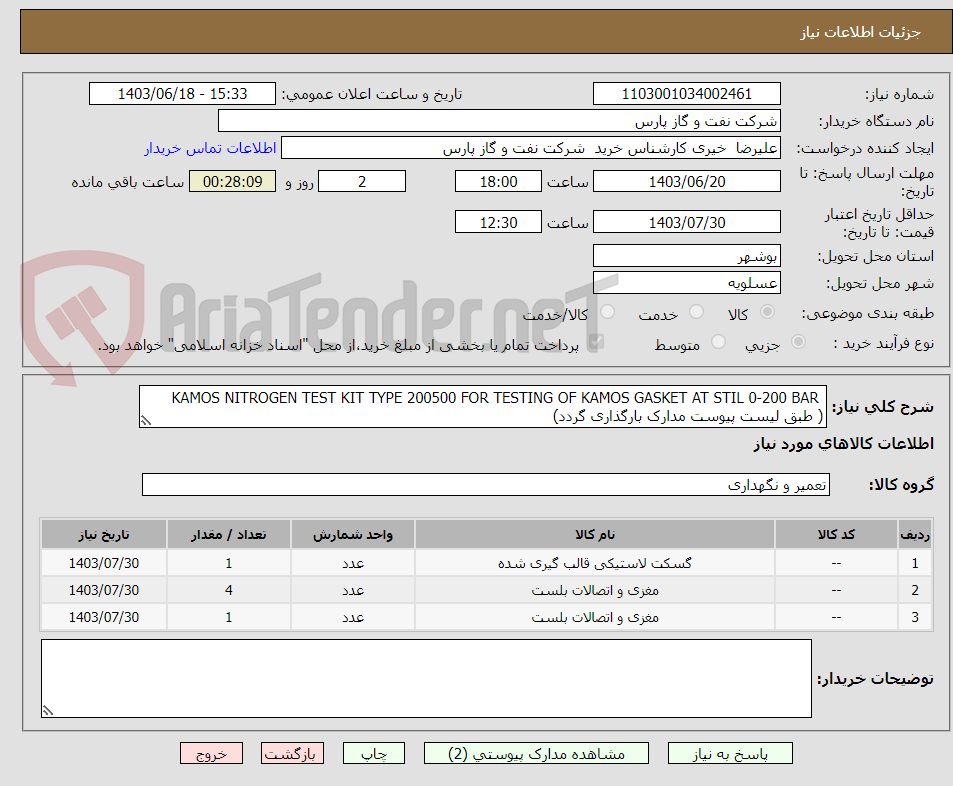This screenshot has width=953, height=786.
Task: Click buyer name field شرکت نفت و گاز پارس
Action: pyautogui.click(x=499, y=121)
